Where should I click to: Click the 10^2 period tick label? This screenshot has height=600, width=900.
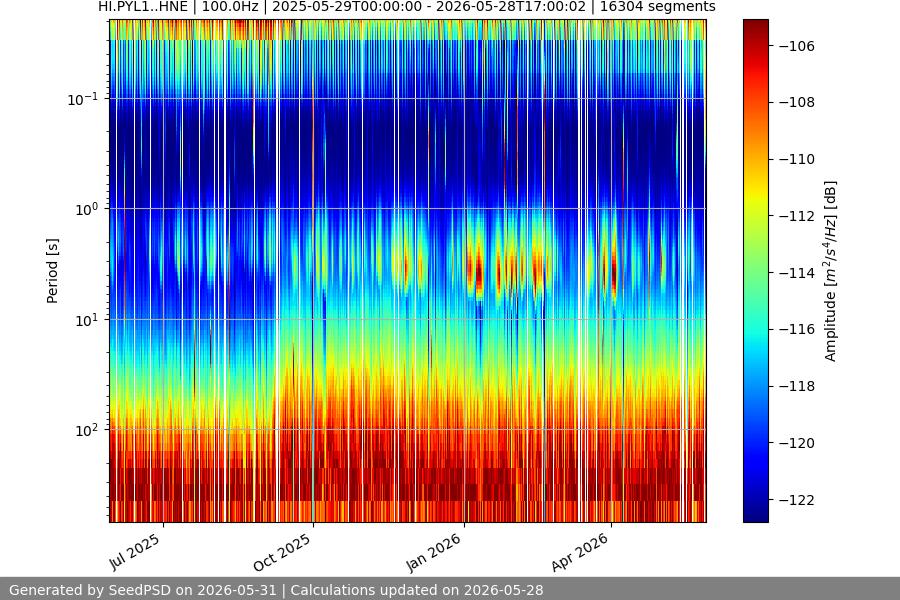[87, 431]
